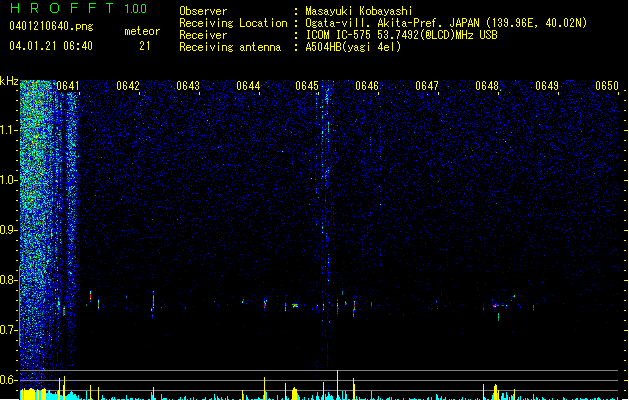Click the meteor count value 21
629x400 pixels.
click(145, 46)
